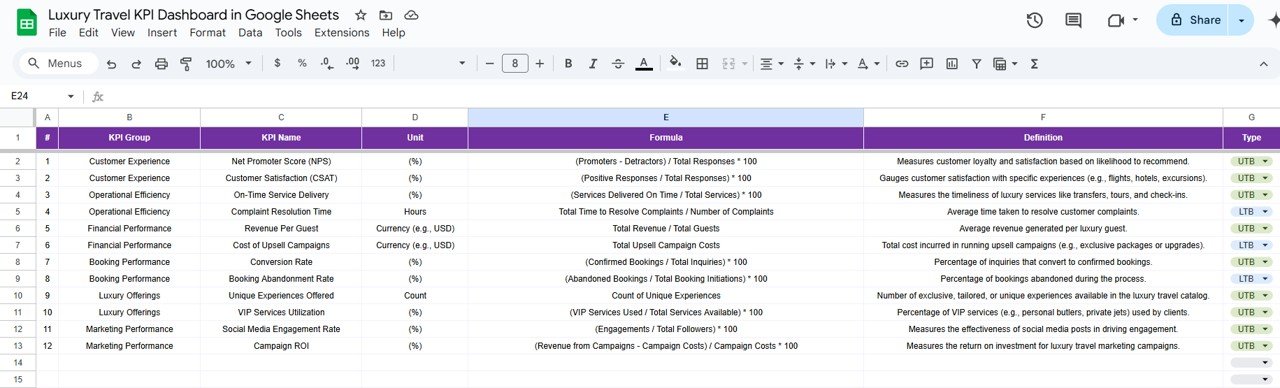Screen dimensions: 1280x388
Task: Open the File menu
Action: coord(57,33)
